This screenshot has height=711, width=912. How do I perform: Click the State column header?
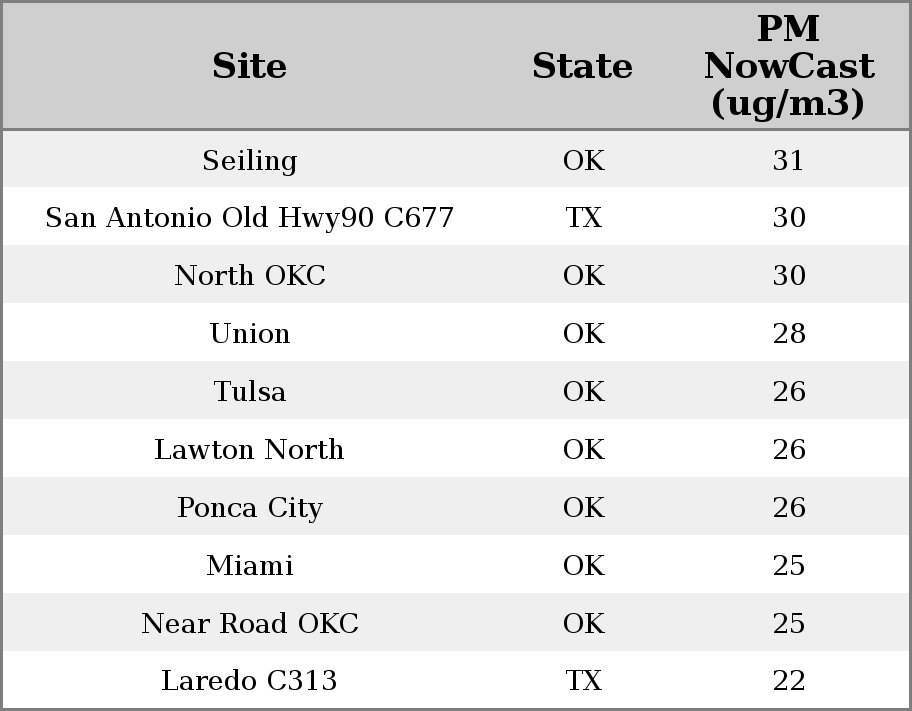582,66
